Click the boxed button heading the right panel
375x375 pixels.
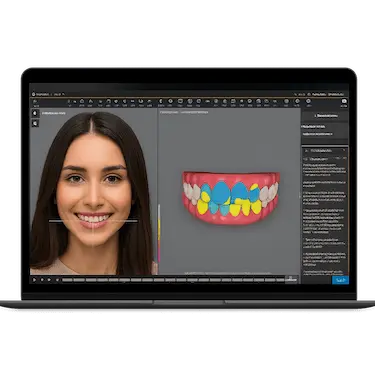point(326,116)
